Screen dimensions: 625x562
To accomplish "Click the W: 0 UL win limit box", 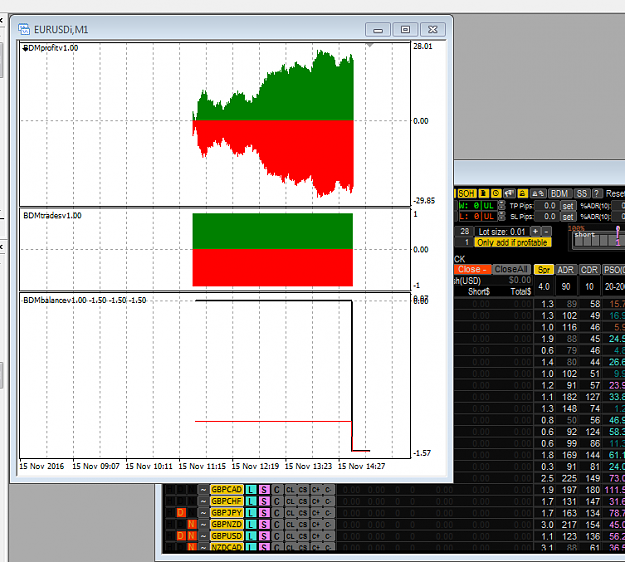I will click(478, 206).
